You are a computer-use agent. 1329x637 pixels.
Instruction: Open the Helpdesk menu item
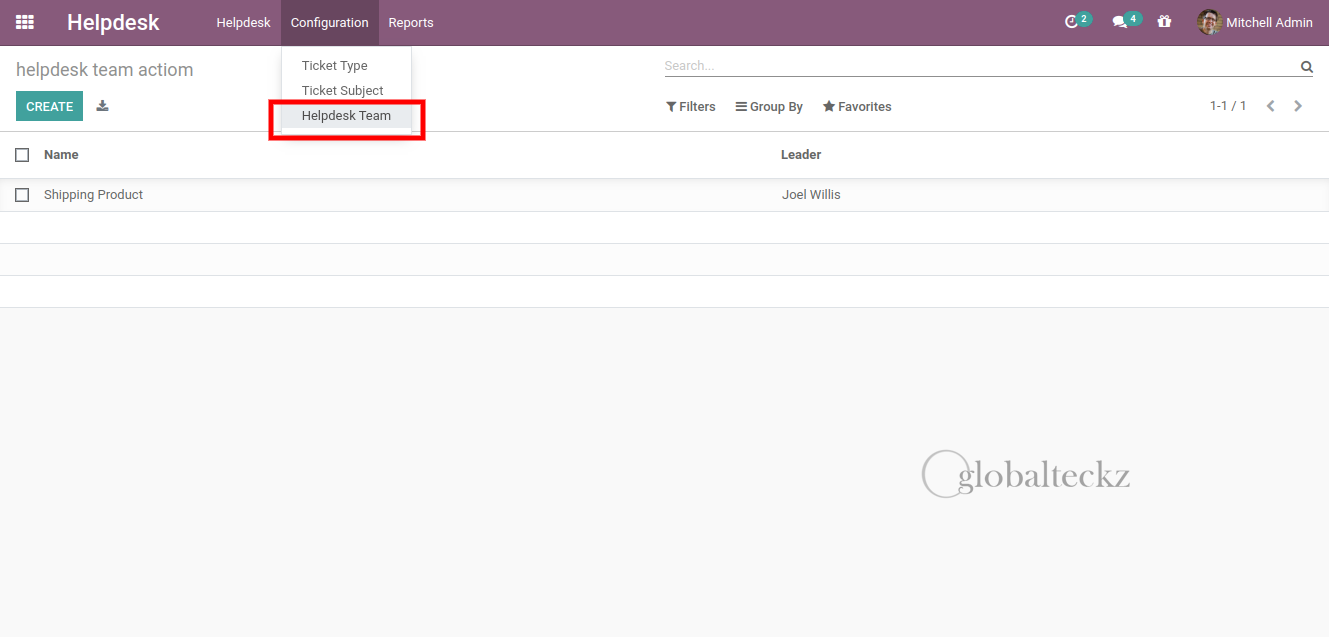(243, 22)
